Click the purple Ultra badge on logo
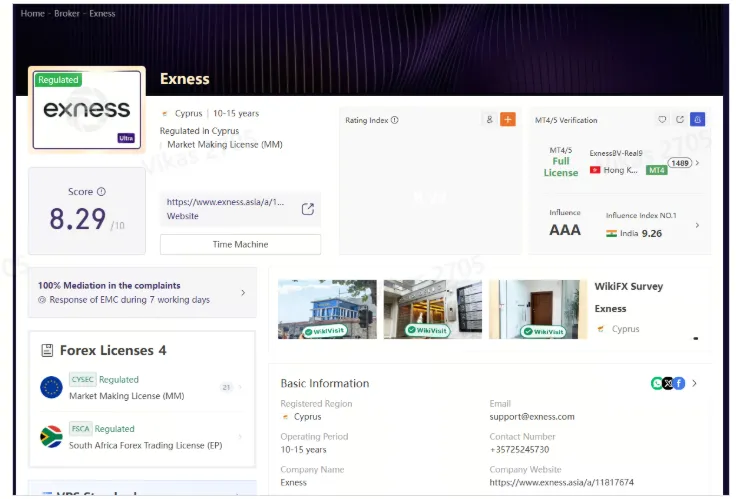The width and height of the screenshot is (736, 499). 126,138
